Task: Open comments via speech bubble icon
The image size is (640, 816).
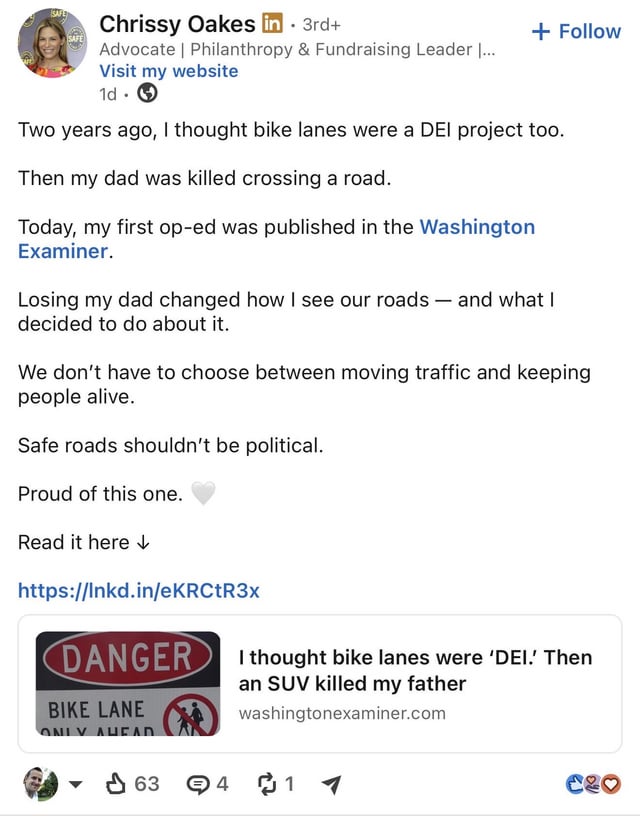Action: pyautogui.click(x=198, y=784)
